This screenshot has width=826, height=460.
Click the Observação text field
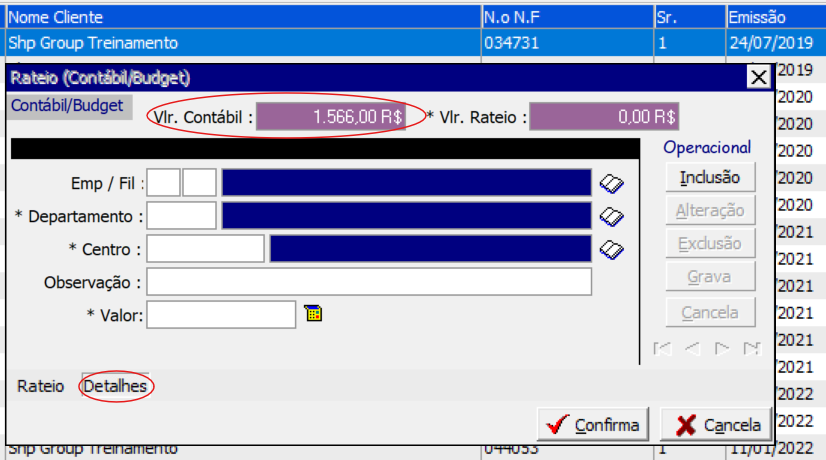coord(369,282)
